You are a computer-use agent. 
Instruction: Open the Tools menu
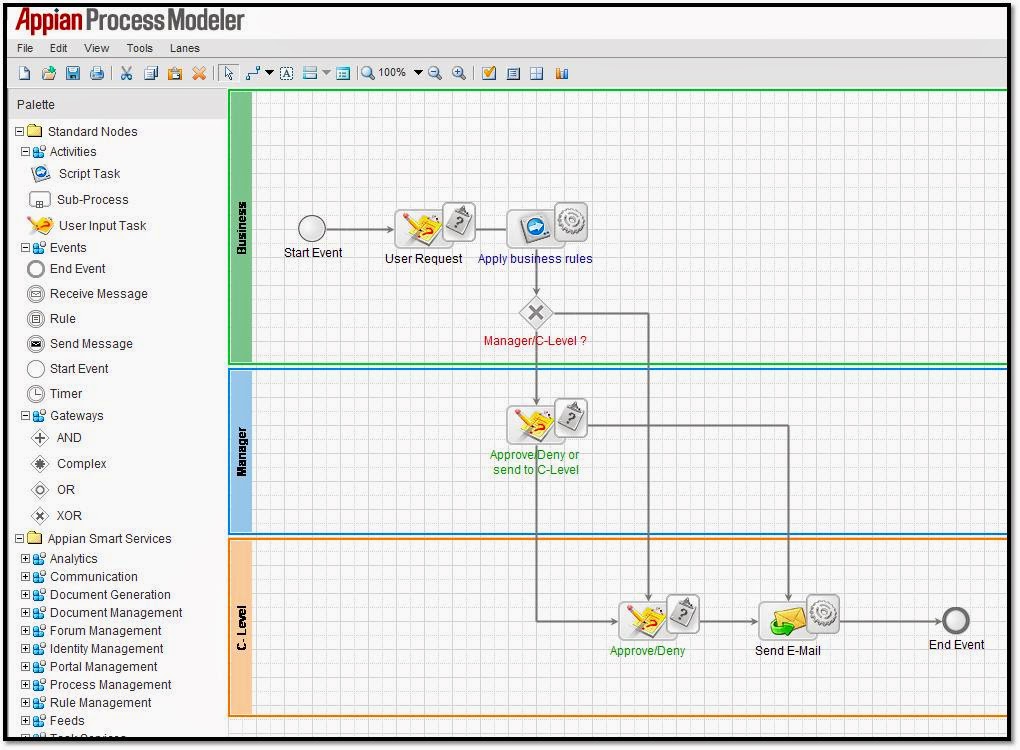tap(139, 48)
